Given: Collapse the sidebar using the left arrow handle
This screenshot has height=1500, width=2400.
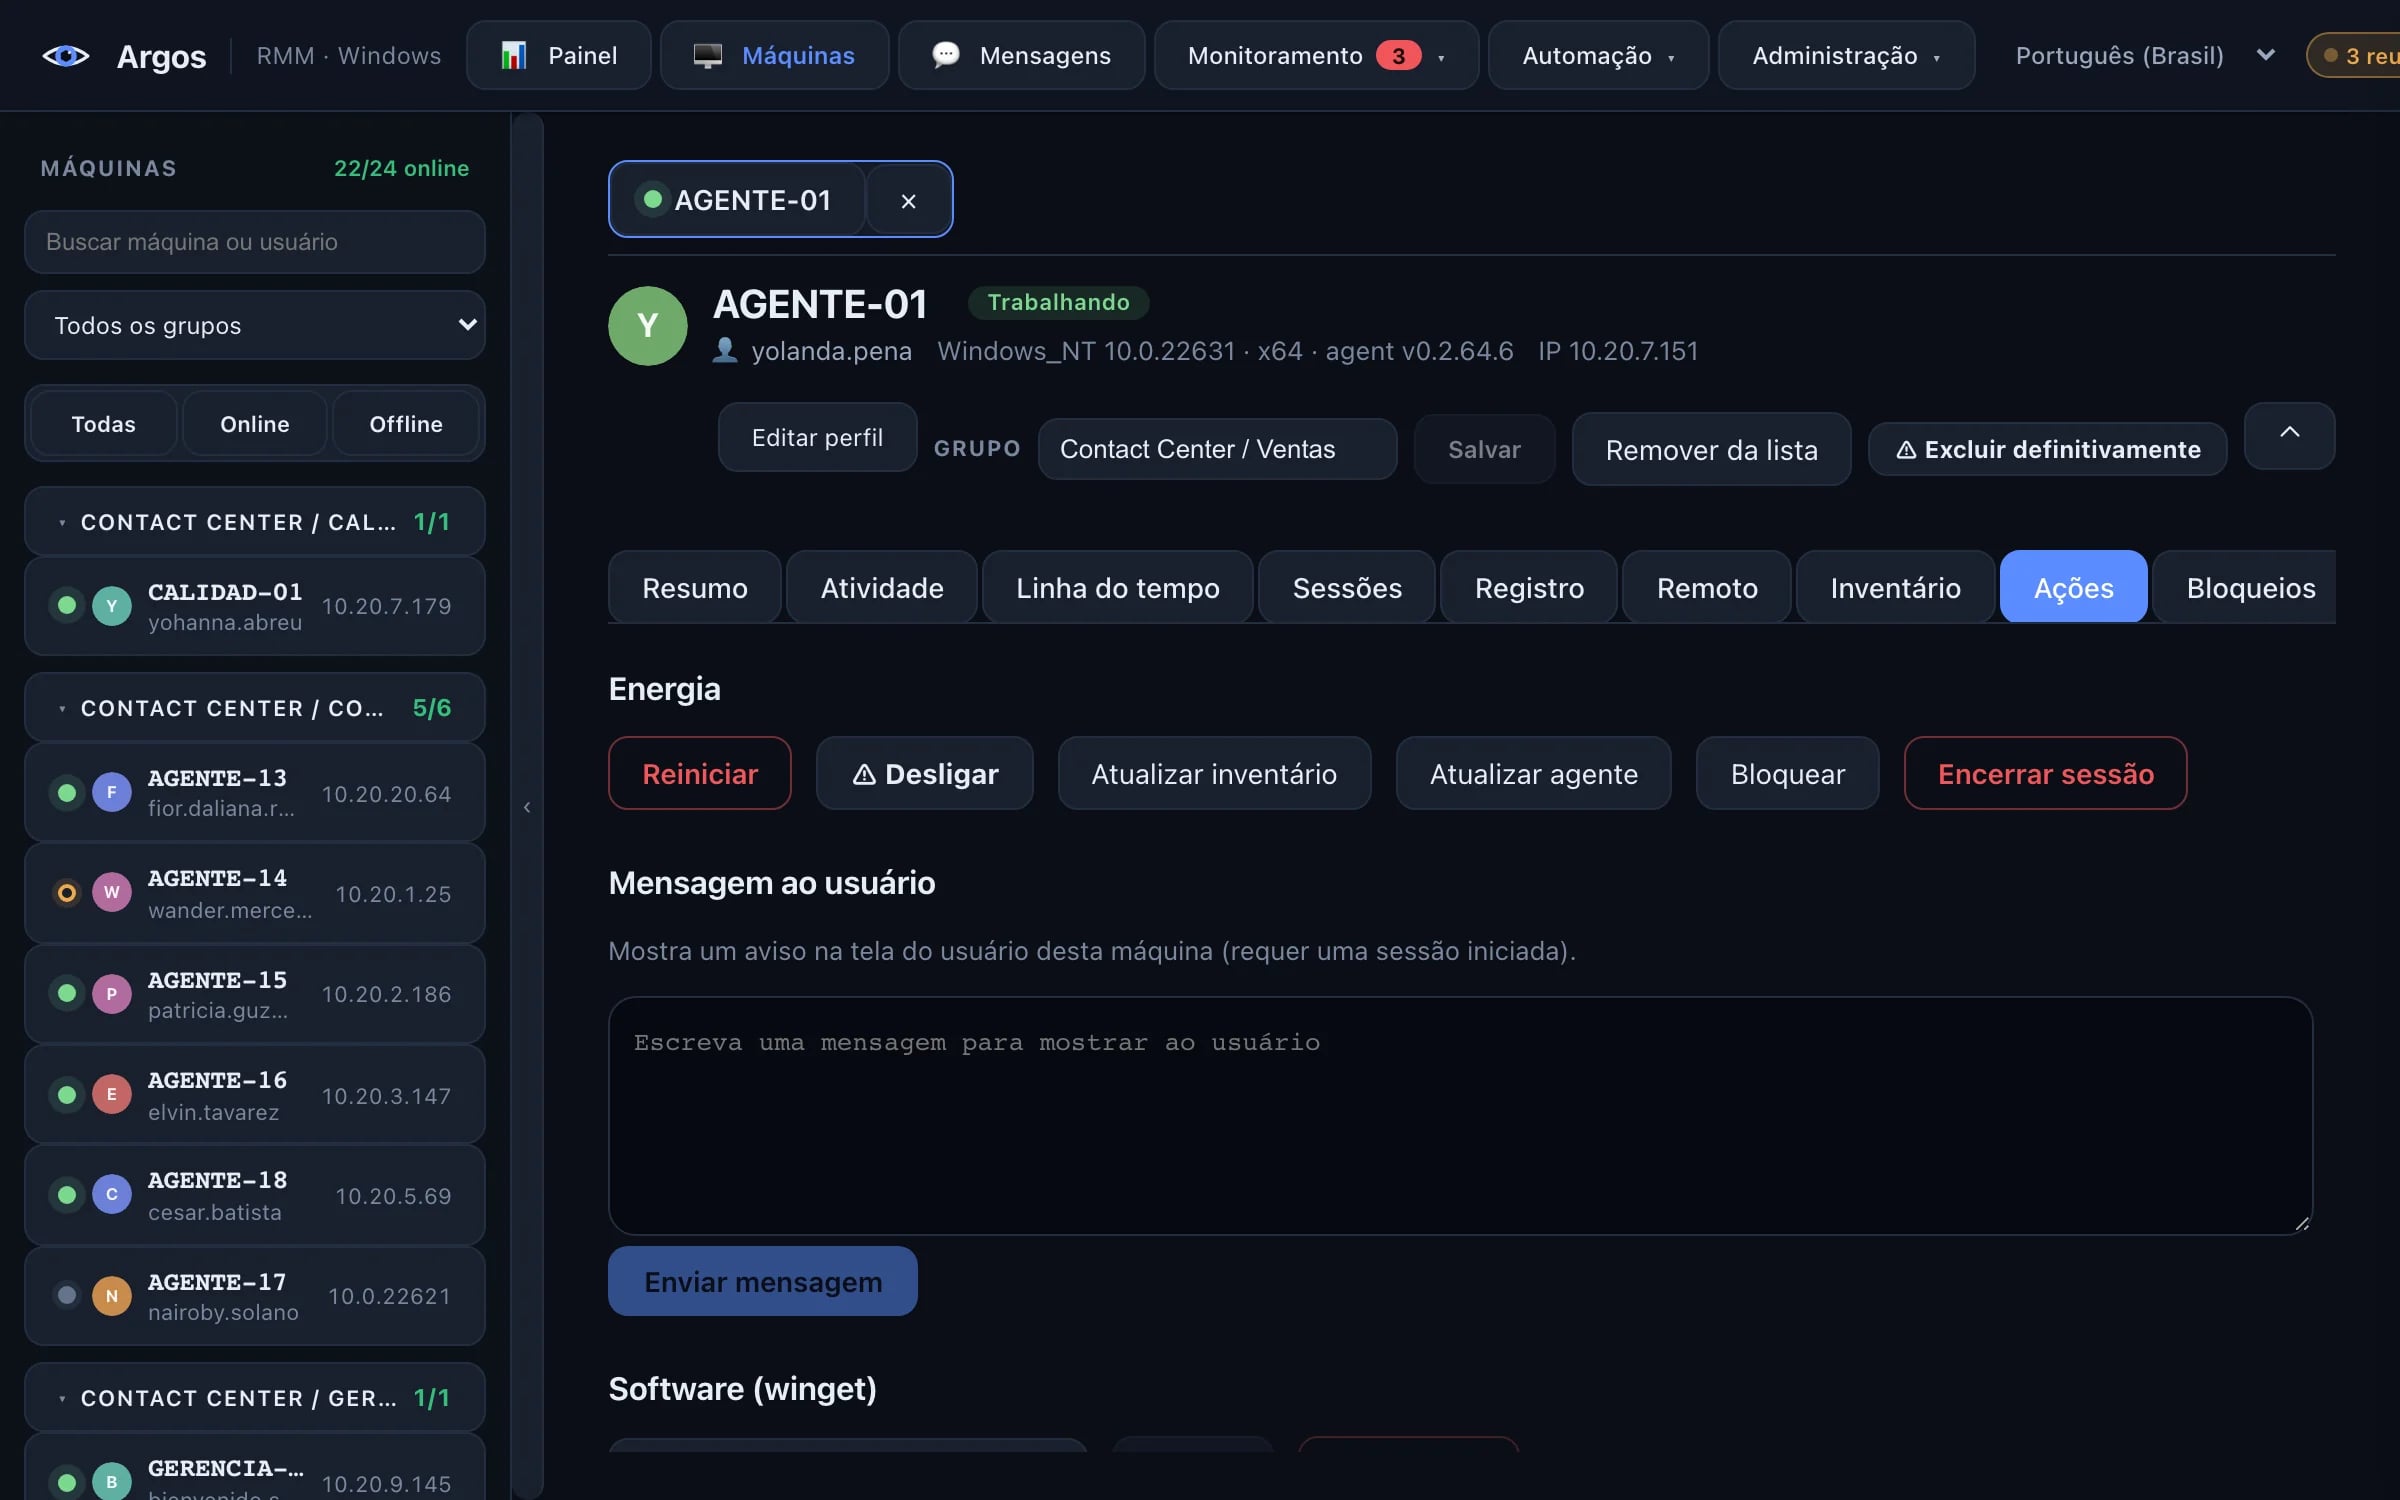Looking at the screenshot, I should [527, 807].
